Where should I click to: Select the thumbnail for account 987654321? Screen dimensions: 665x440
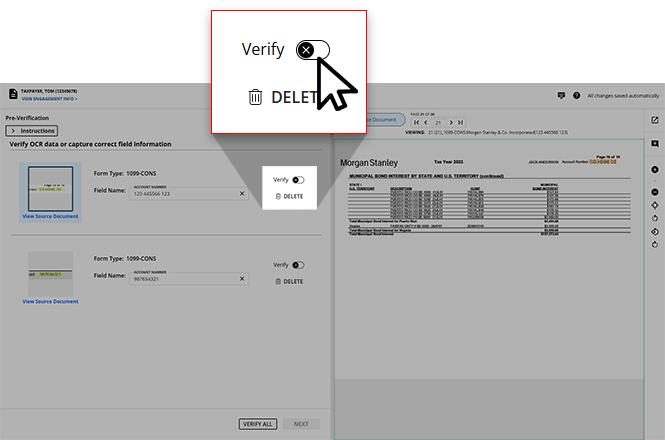(x=50, y=274)
